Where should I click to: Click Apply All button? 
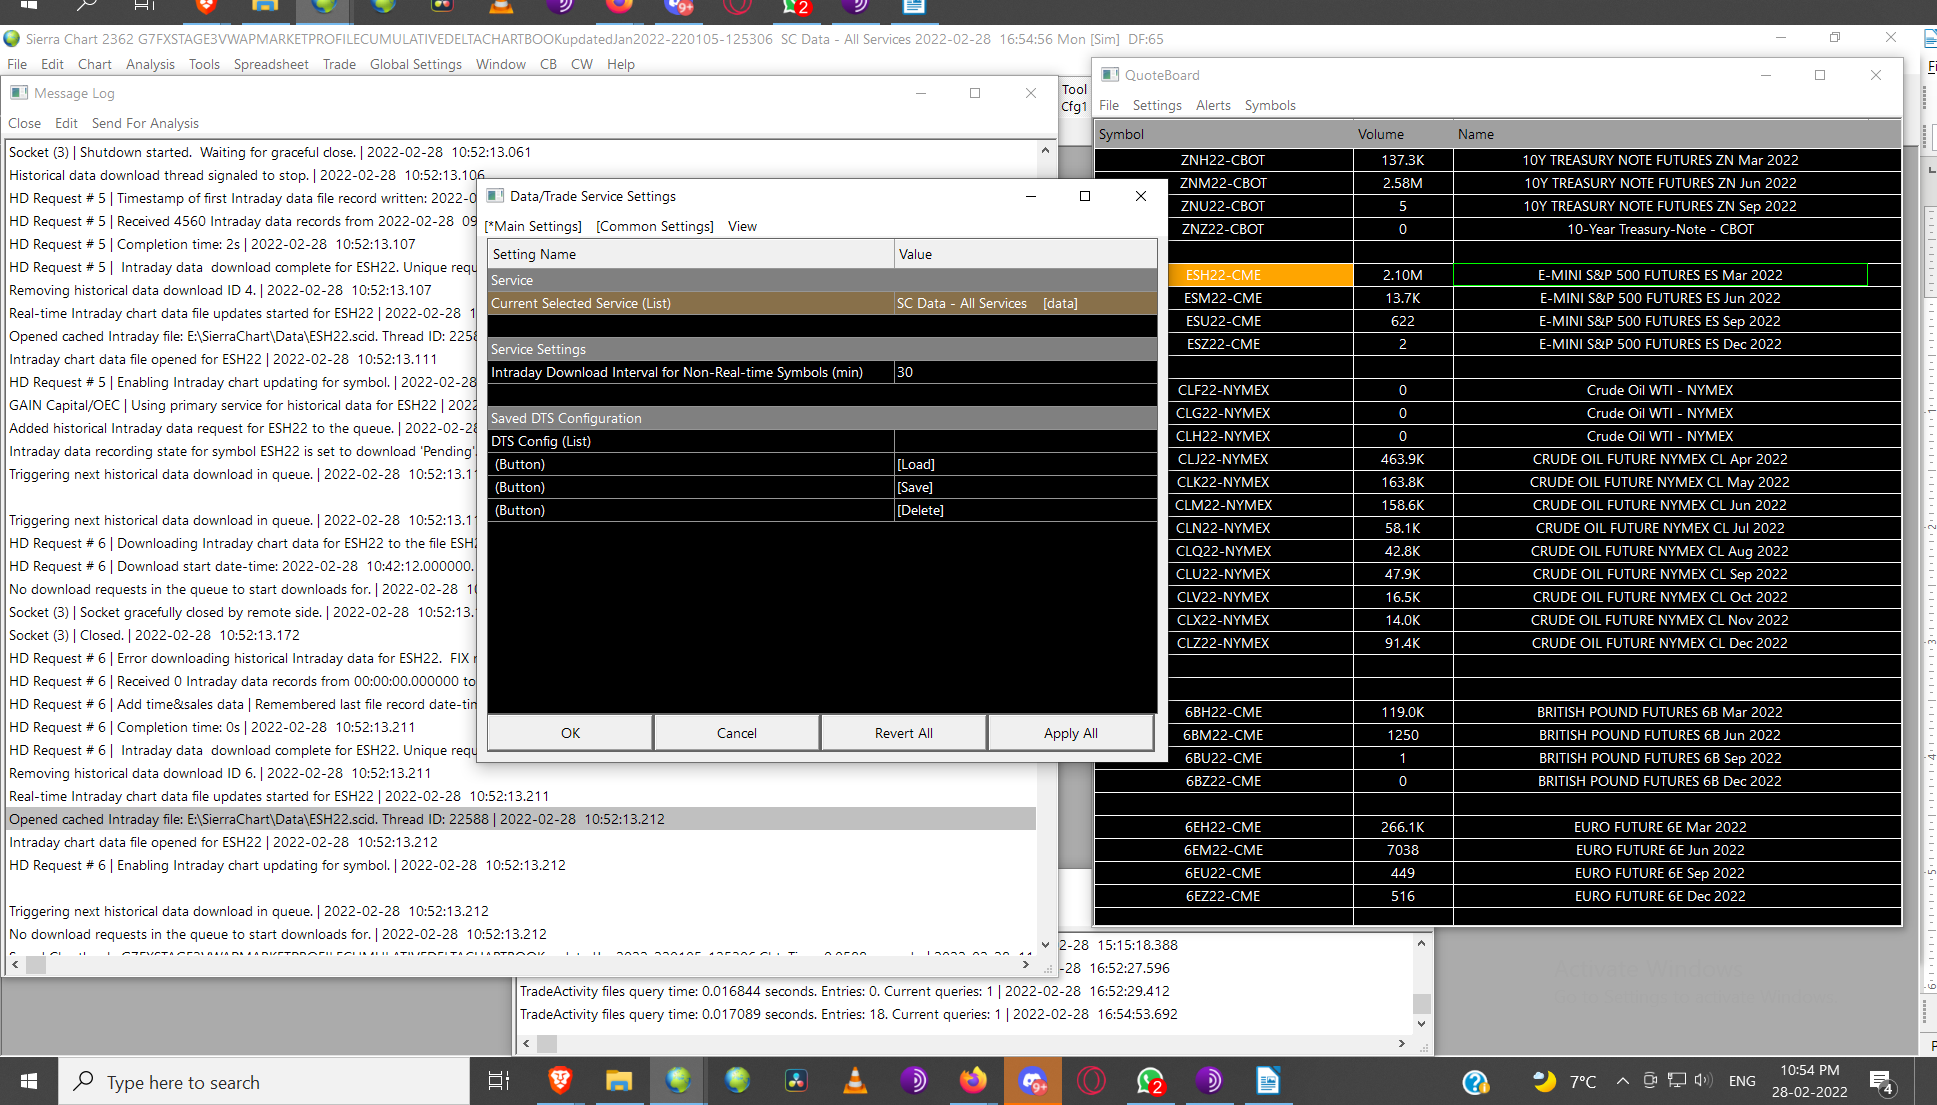[x=1070, y=733]
